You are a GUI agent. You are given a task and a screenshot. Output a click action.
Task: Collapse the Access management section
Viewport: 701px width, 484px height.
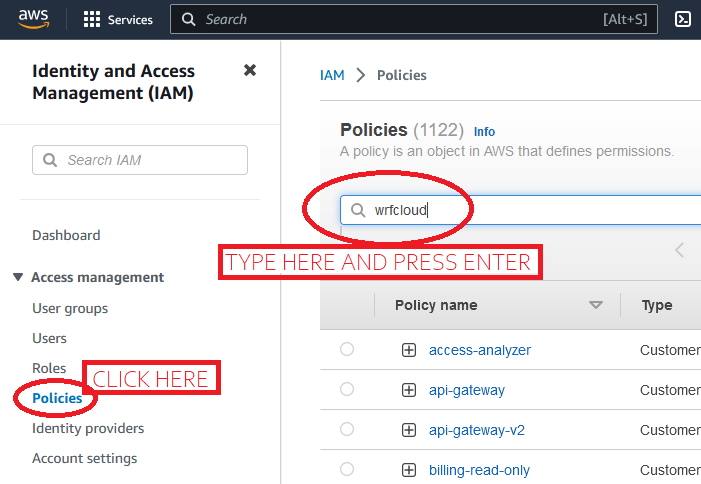(18, 277)
